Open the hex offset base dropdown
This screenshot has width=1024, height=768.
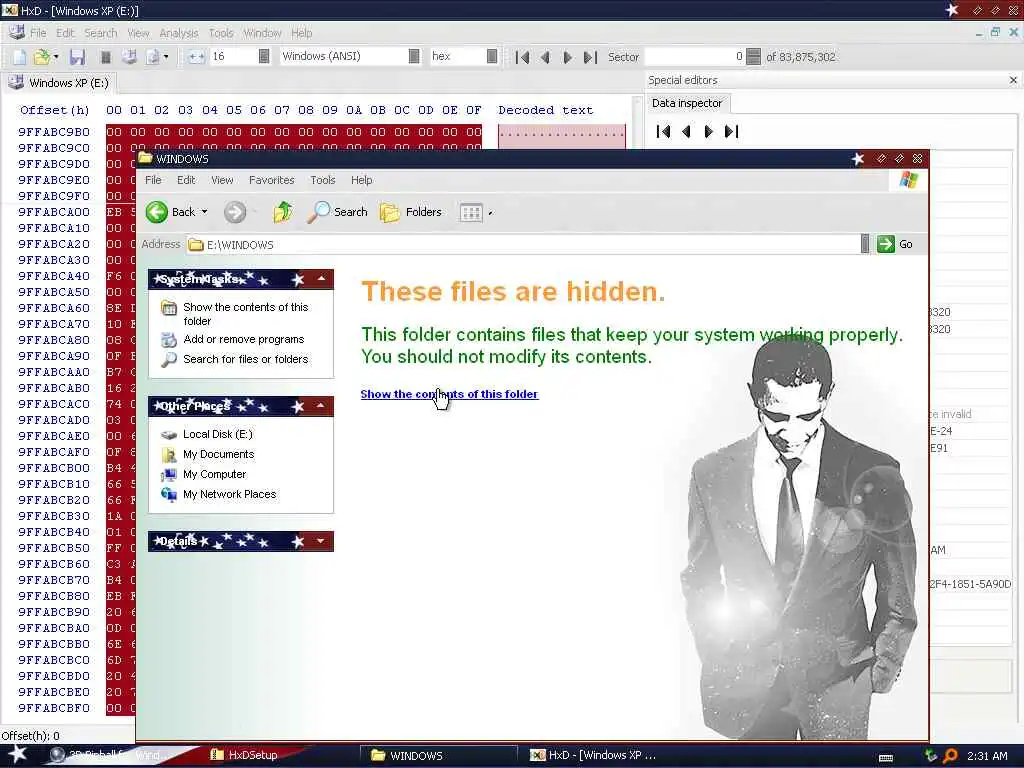[492, 56]
